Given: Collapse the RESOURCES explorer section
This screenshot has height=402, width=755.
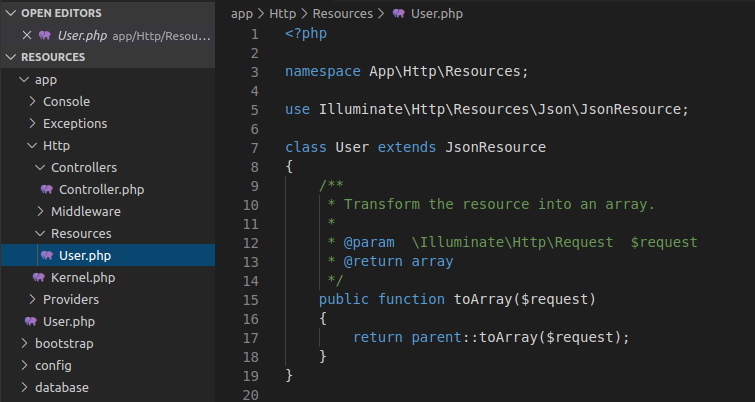Looking at the screenshot, I should tap(10, 57).
